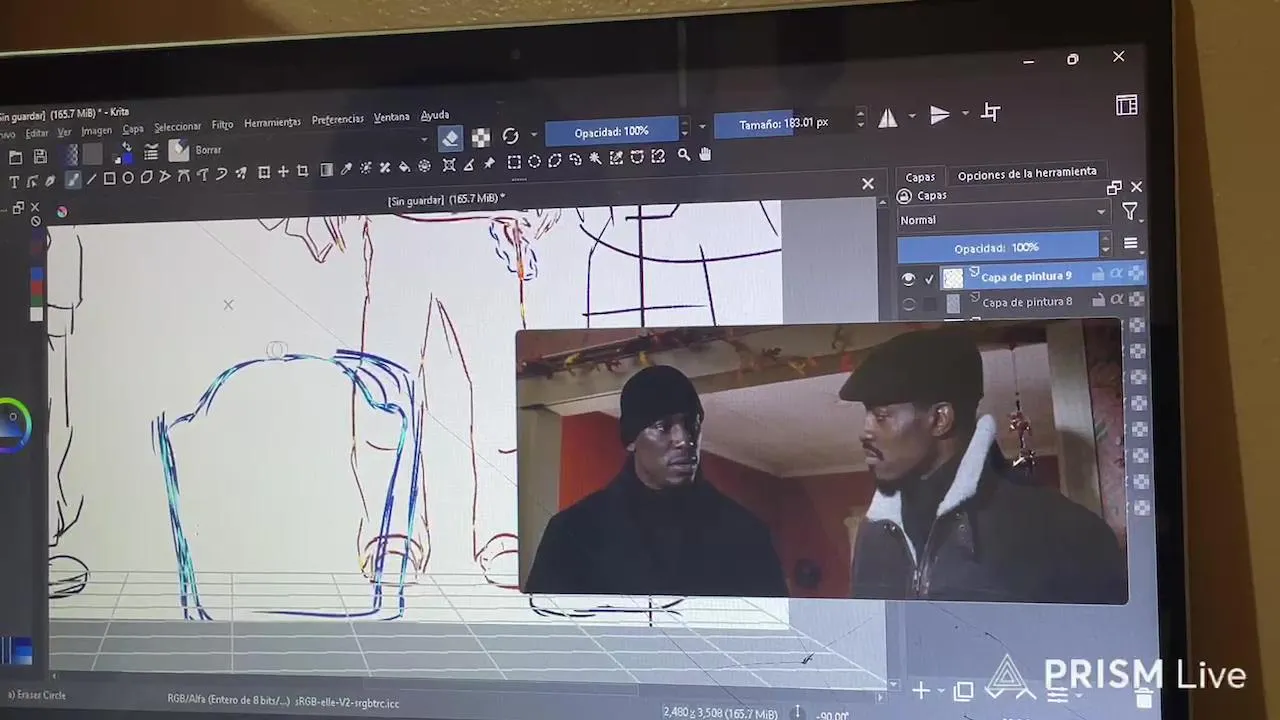Select the Line tool
The image size is (1280, 720).
point(91,179)
